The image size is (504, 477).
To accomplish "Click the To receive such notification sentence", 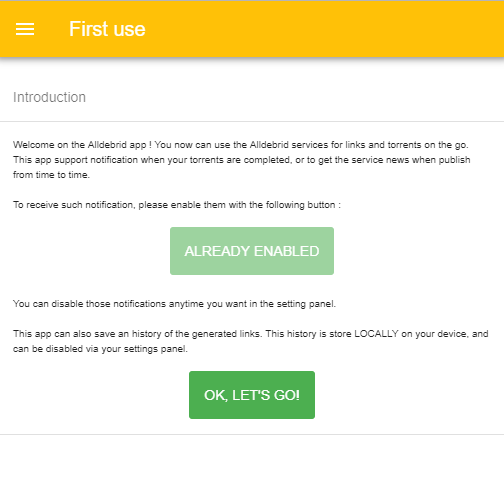I will [177, 205].
